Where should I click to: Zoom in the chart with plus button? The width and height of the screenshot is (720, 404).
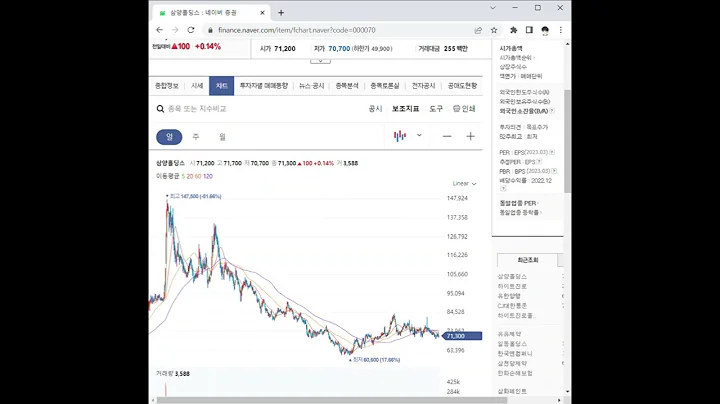(470, 136)
